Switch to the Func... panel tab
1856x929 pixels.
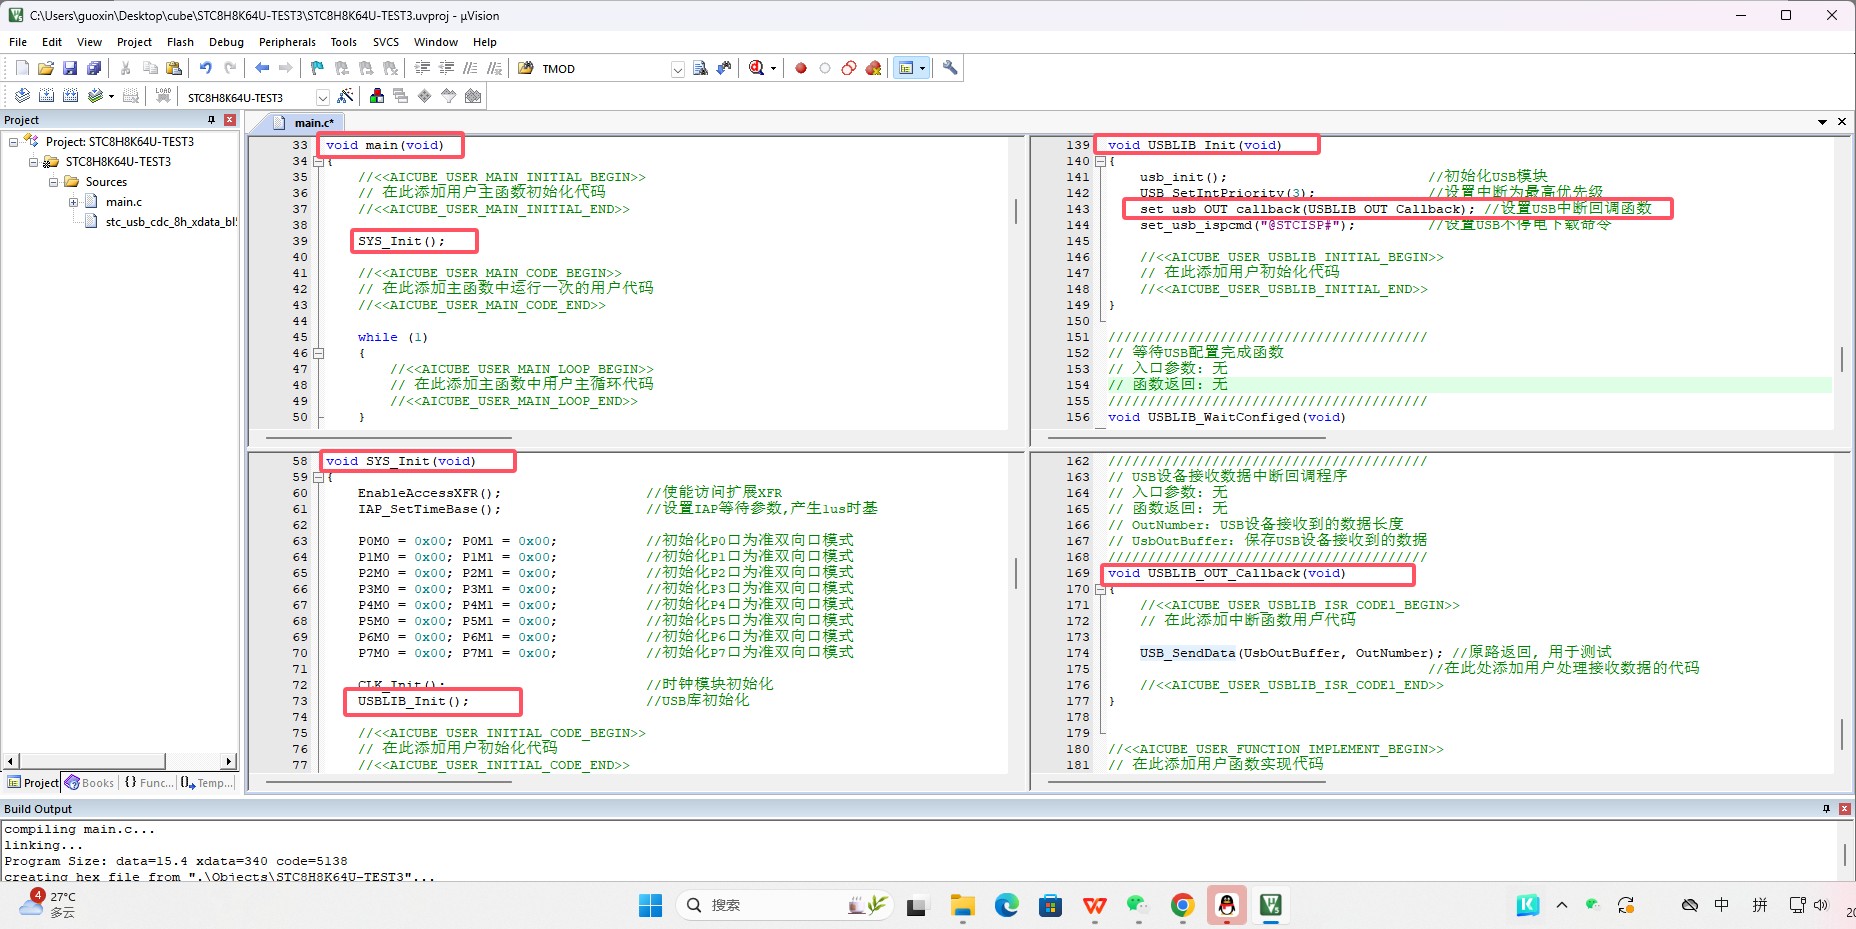point(148,783)
